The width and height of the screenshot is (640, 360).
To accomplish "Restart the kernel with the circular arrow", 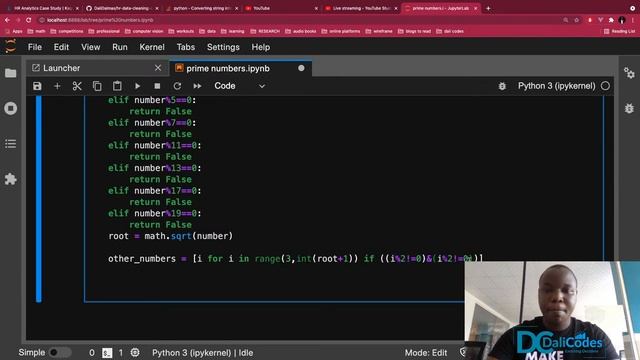I will click(177, 86).
